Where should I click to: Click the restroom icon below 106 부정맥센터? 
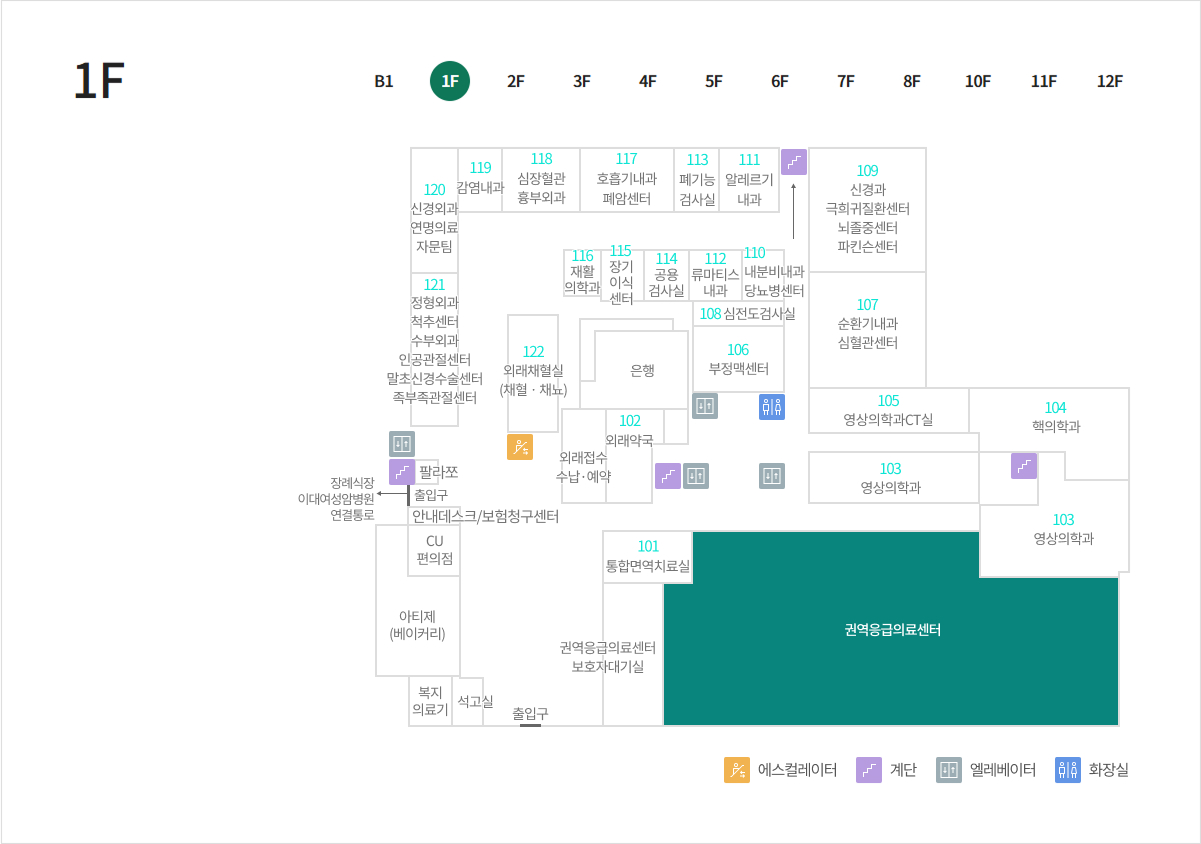[x=771, y=406]
